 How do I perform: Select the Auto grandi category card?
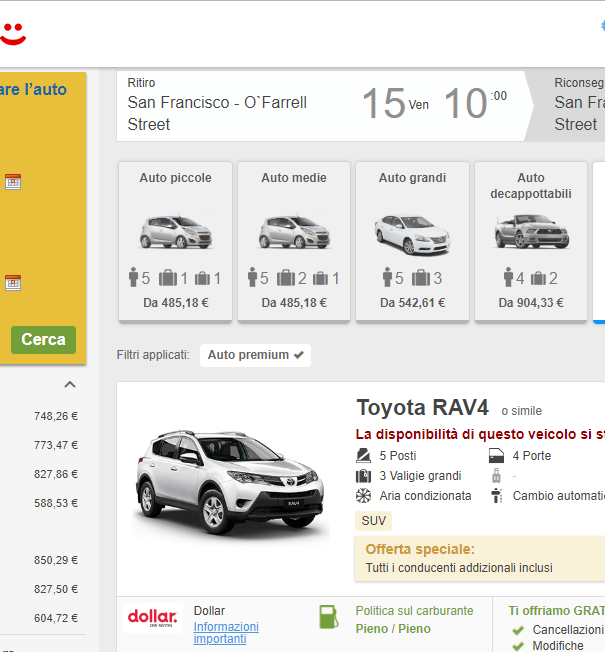(412, 241)
